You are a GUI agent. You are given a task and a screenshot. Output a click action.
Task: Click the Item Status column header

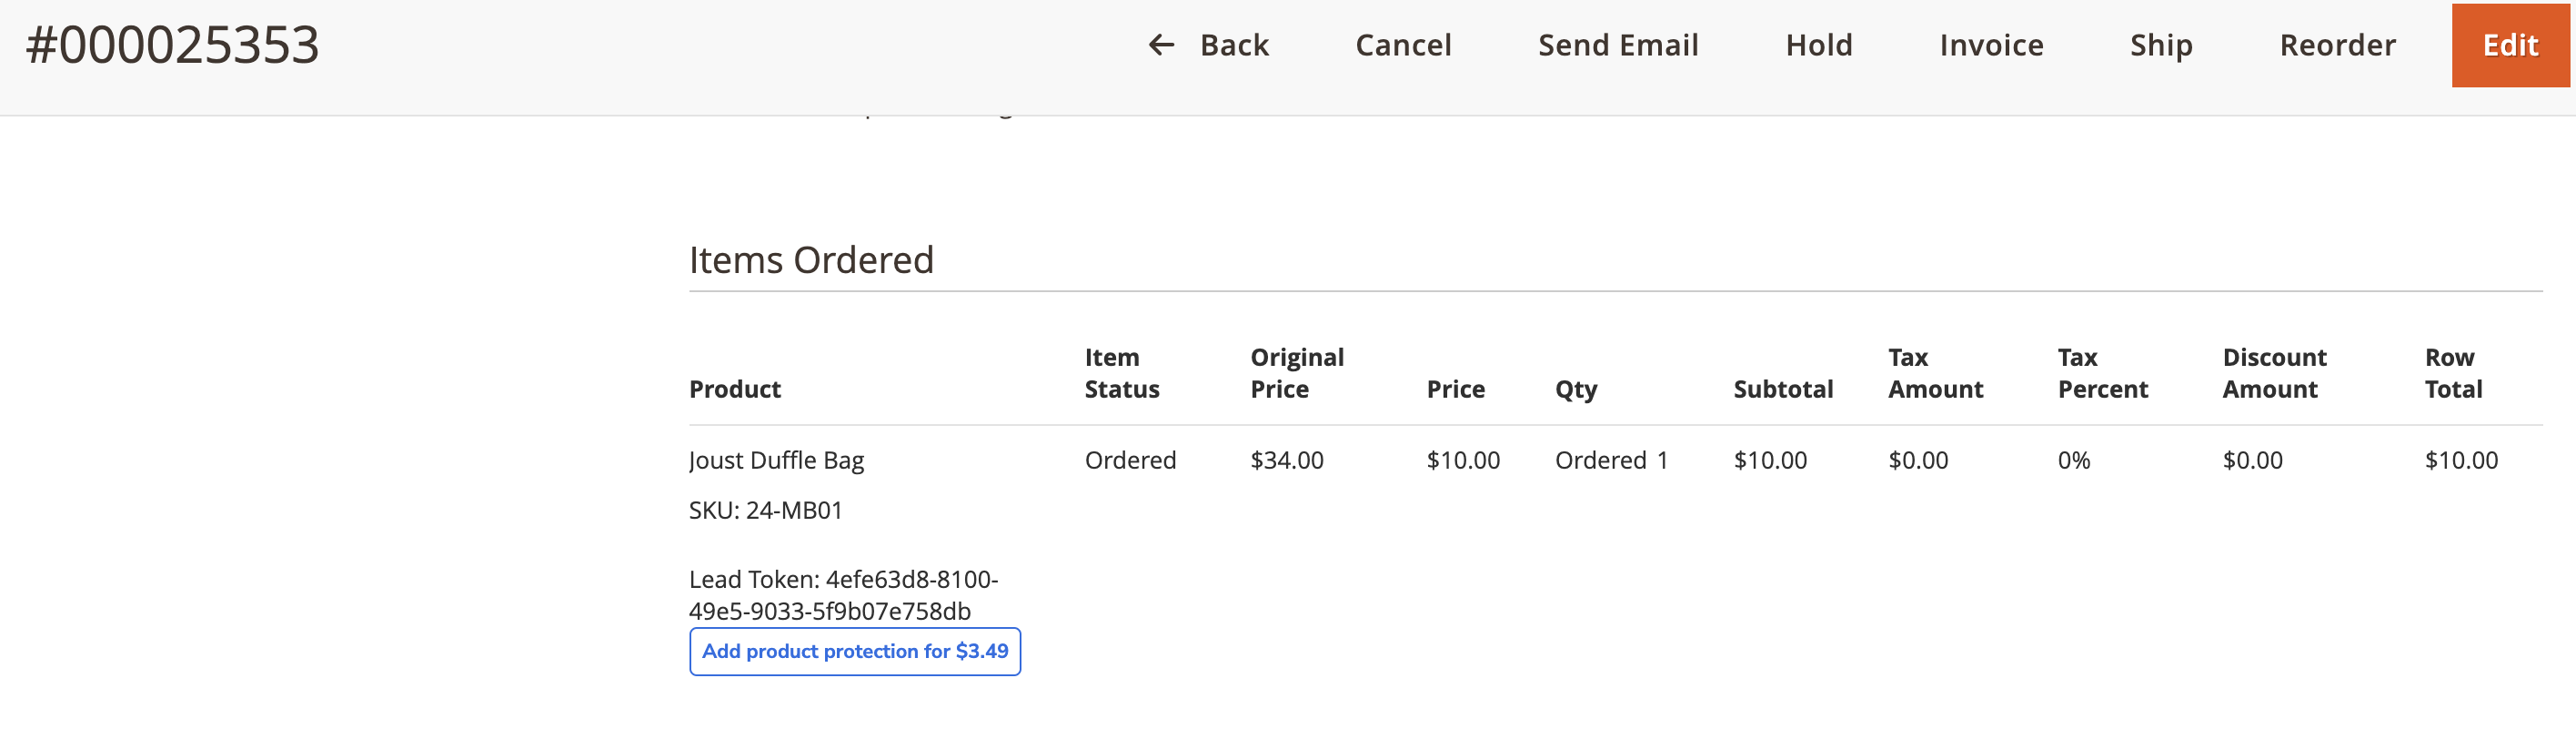pos(1121,373)
